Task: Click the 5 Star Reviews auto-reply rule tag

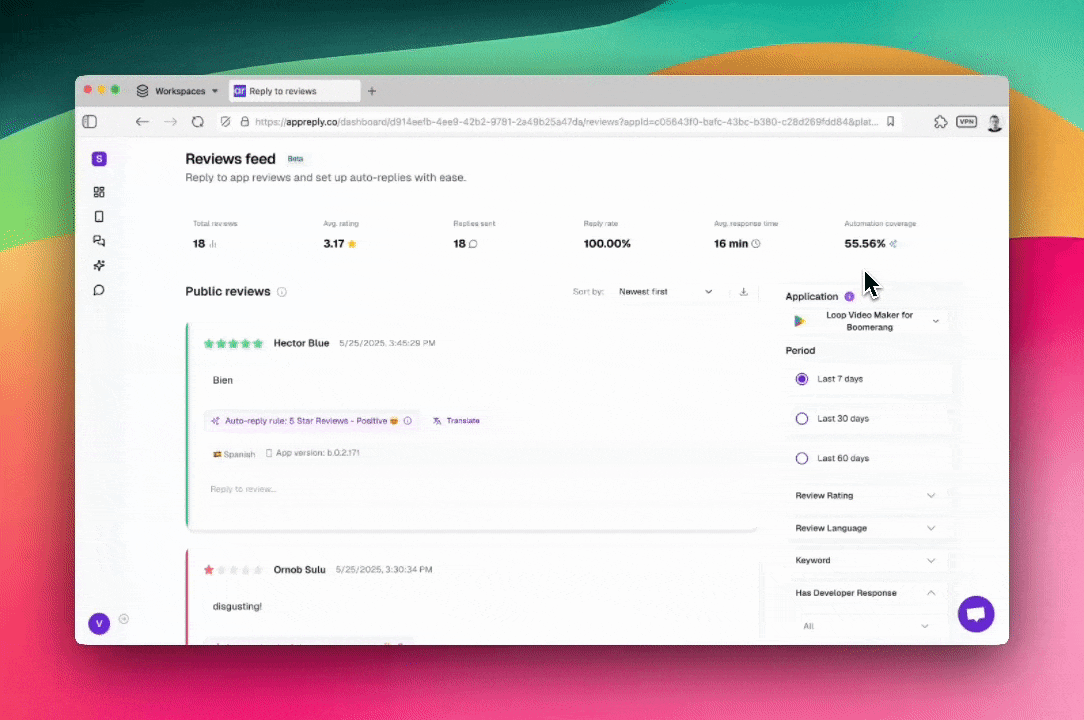Action: pos(311,421)
